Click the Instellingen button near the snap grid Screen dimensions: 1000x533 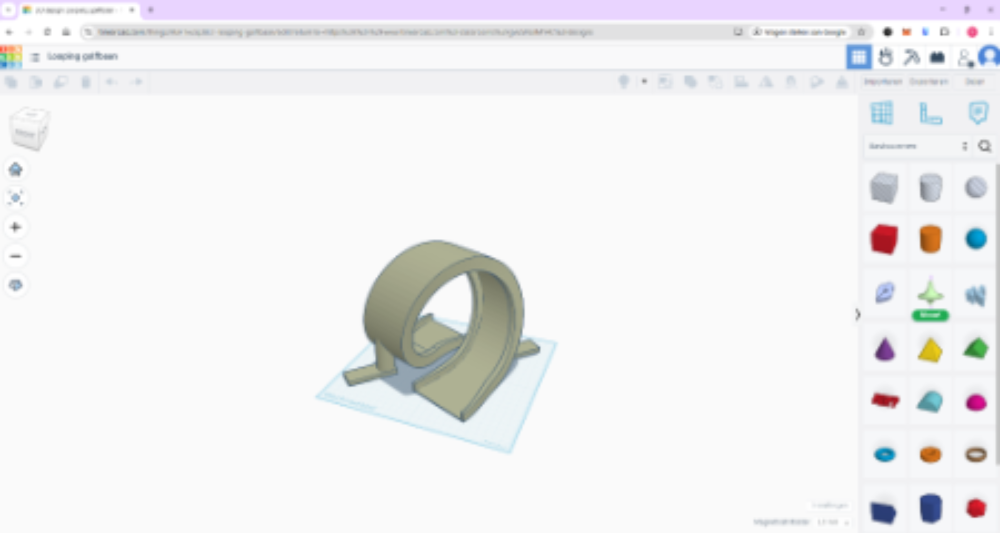[830, 505]
